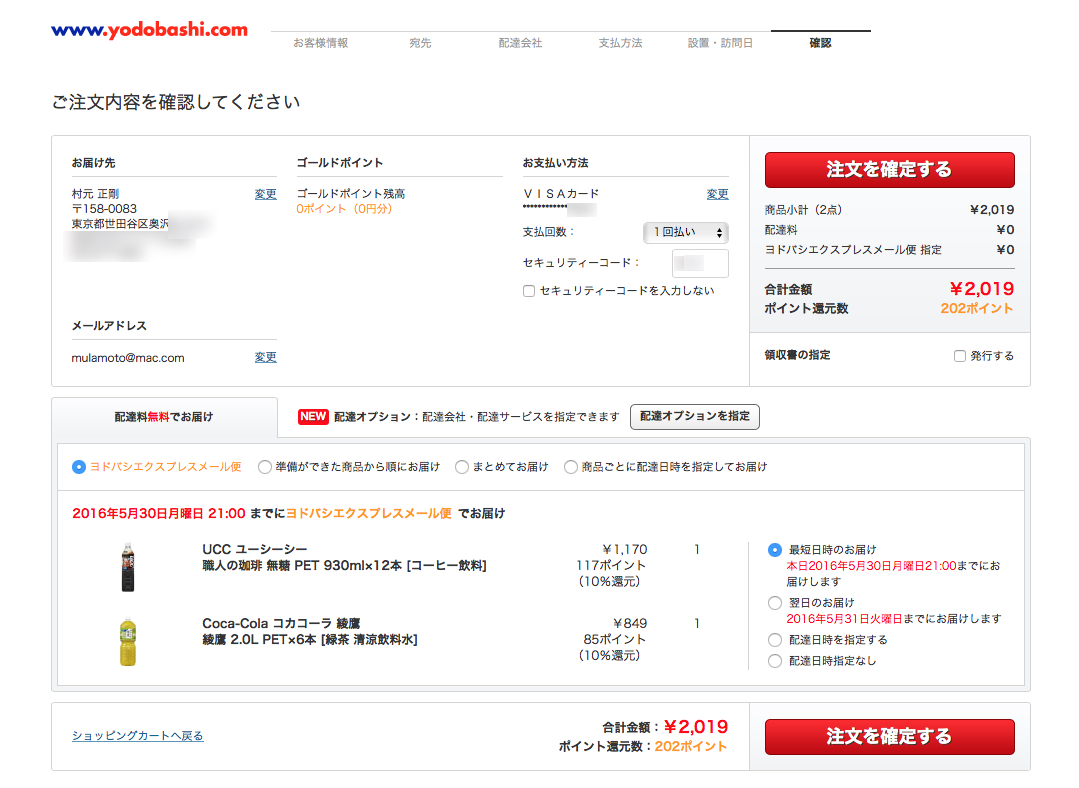Image resolution: width=1079 pixels, height=788 pixels.
Task: Choose 翌日のお届け delivery radio button
Action: 775,603
